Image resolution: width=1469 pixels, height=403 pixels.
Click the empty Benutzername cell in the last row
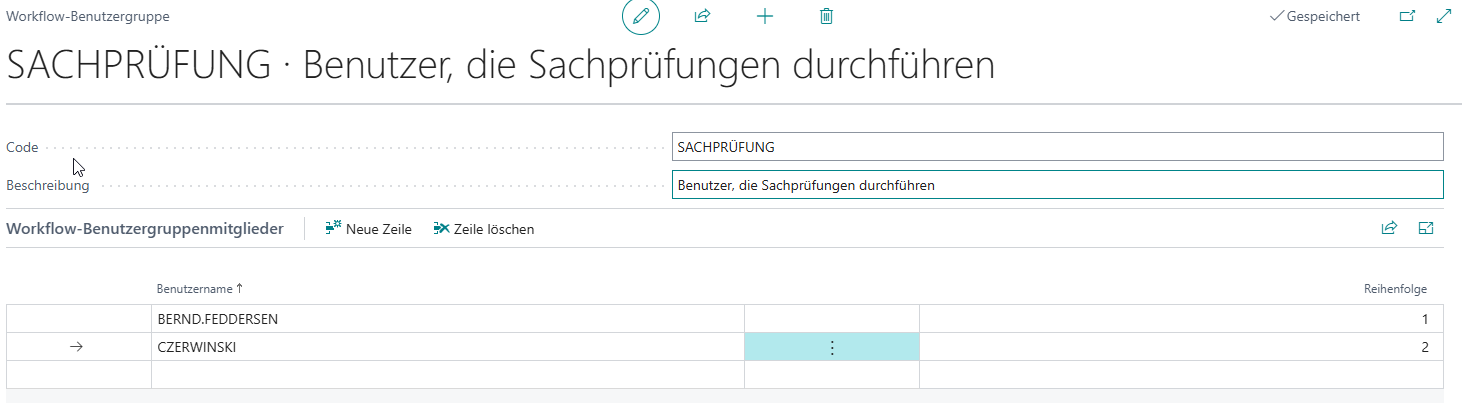pos(446,375)
